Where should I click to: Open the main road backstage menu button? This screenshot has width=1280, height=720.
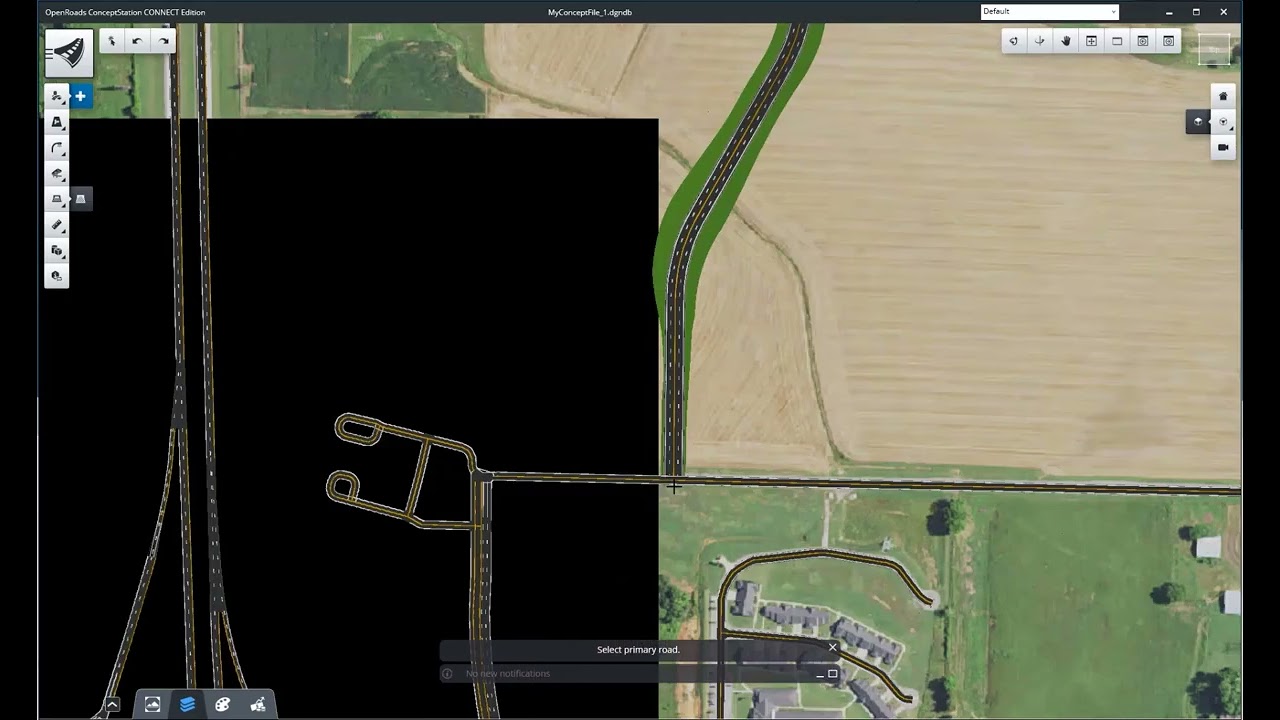pyautogui.click(x=69, y=53)
